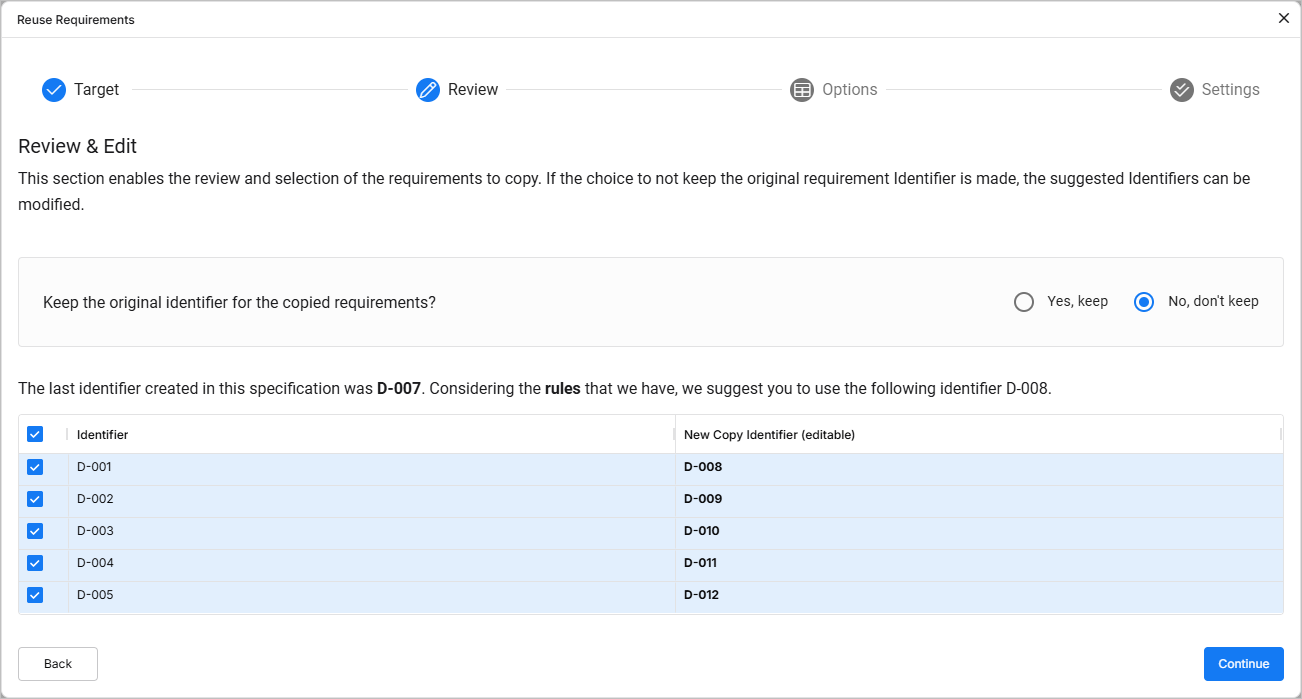
Task: Toggle the select-all header checkbox
Action: coord(35,434)
